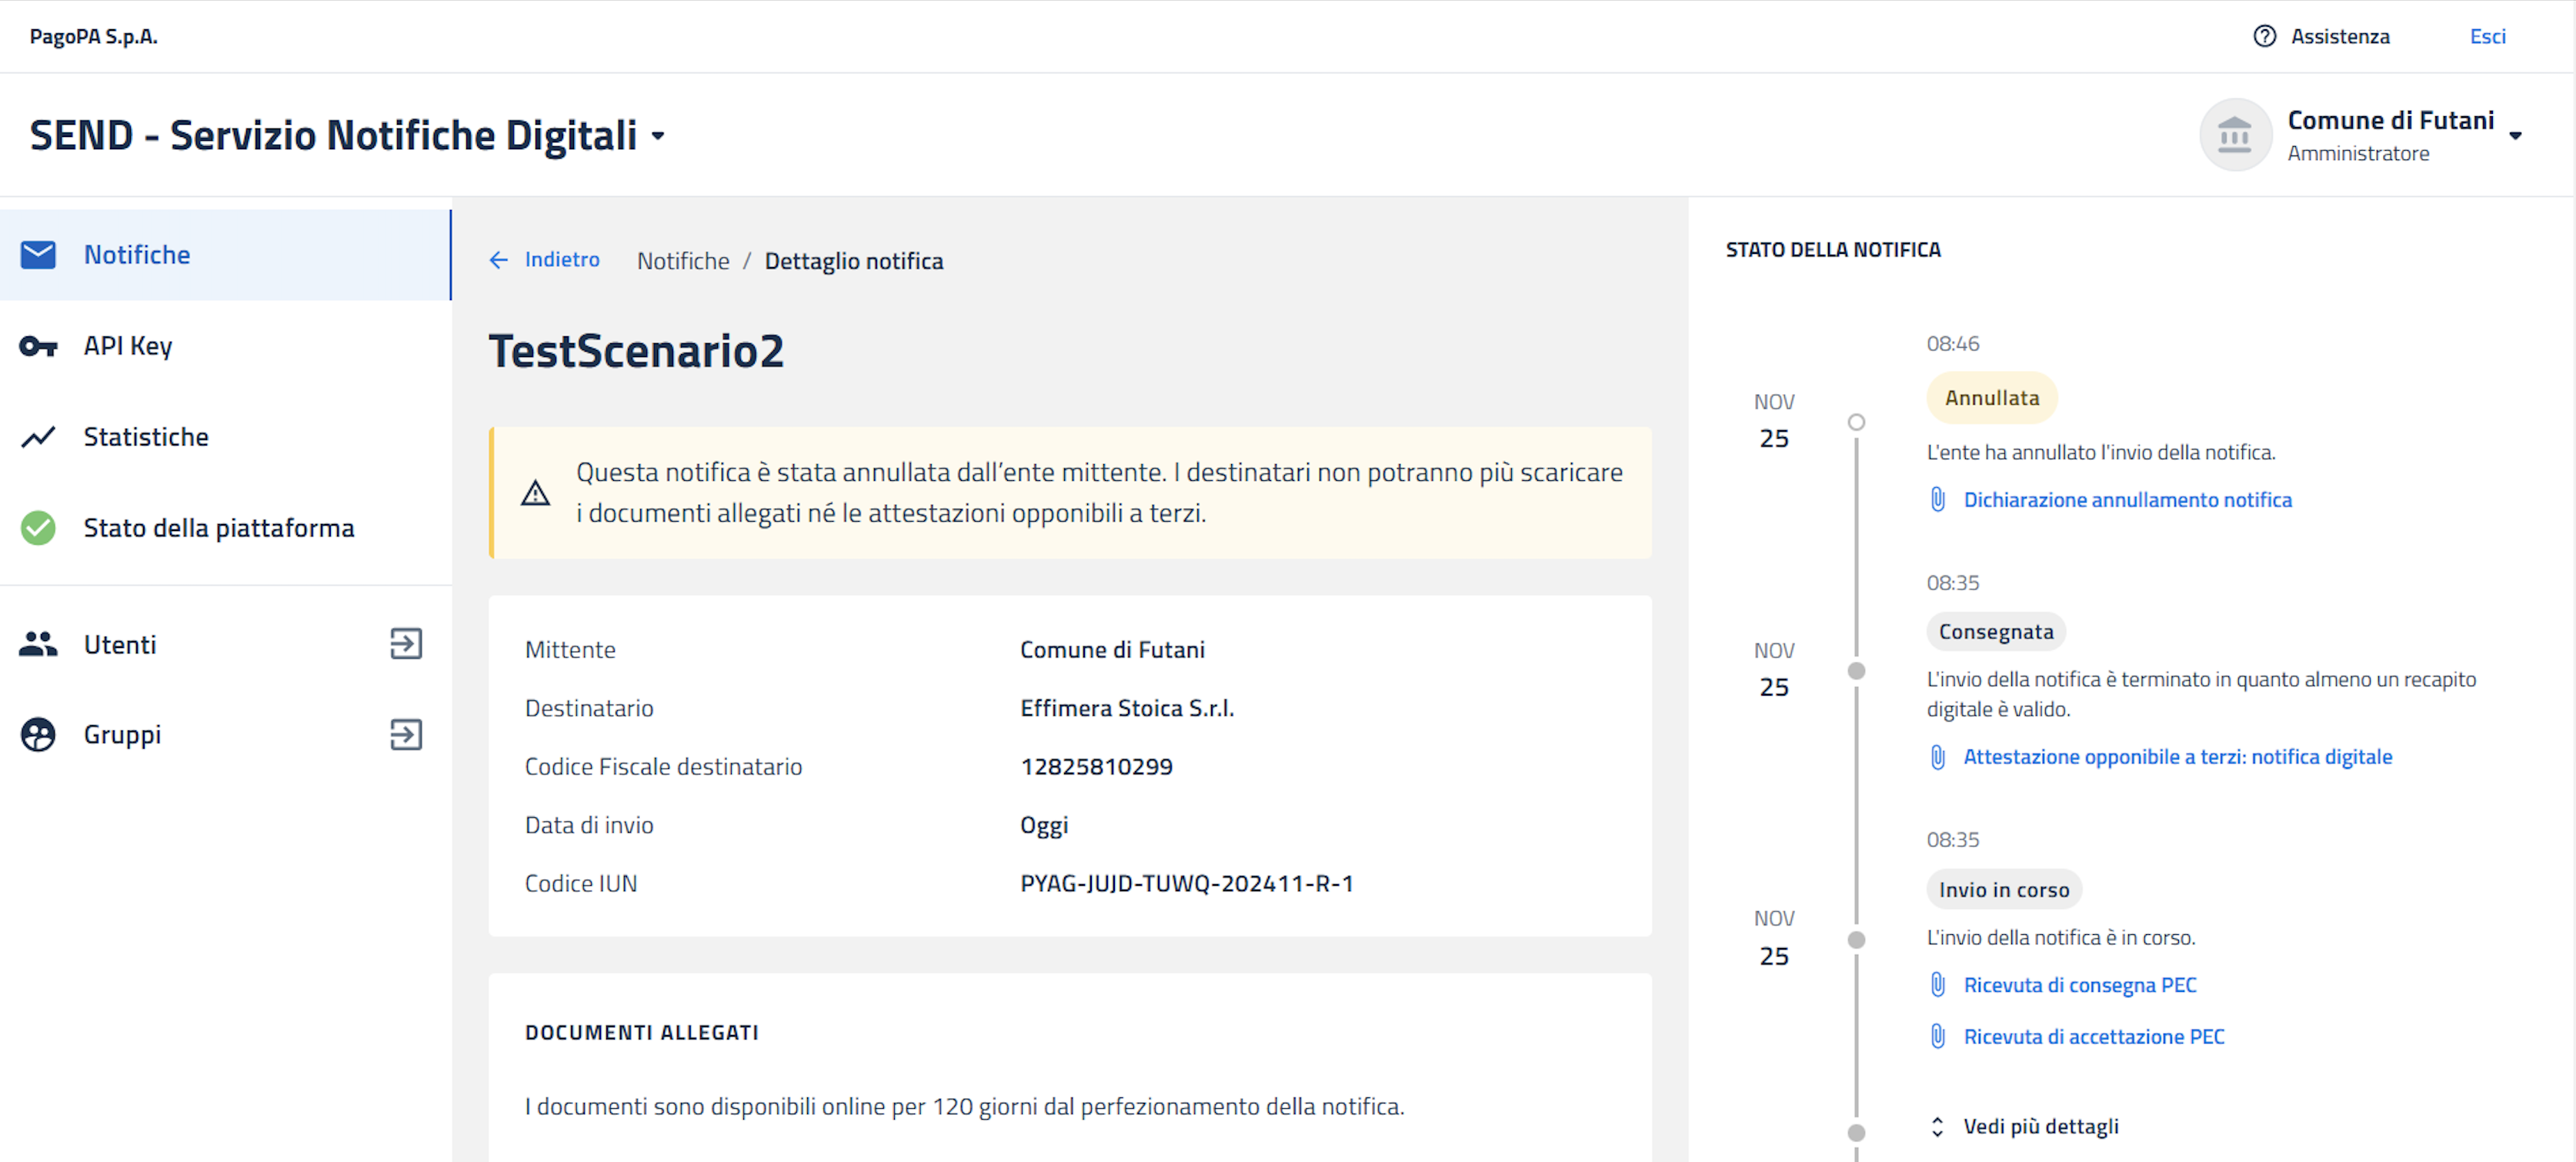Click paperclip icon beside Ricevuta di consegna PEC
The image size is (2576, 1162).
point(1937,985)
